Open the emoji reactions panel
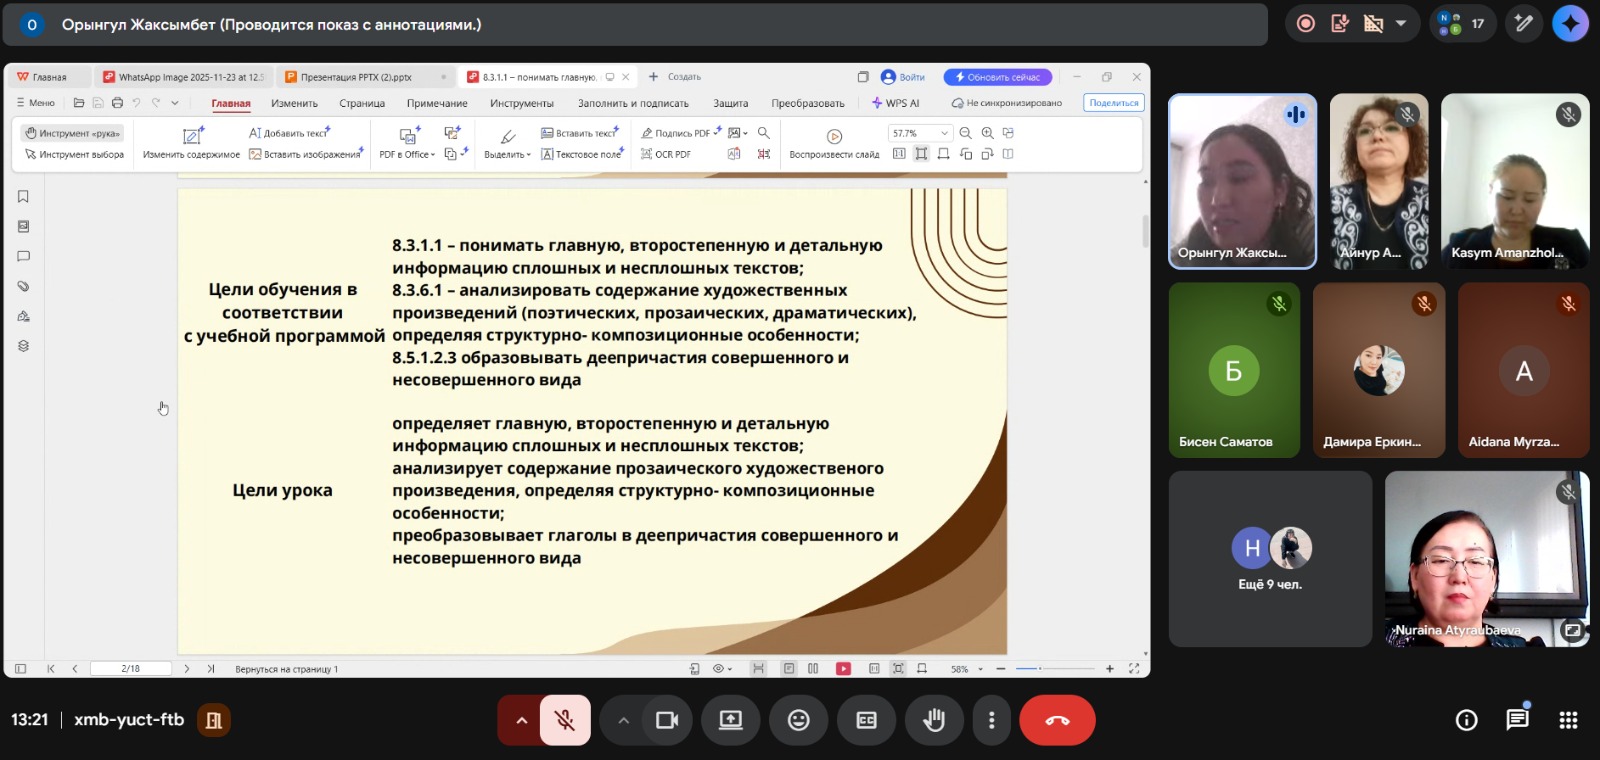The height and width of the screenshot is (760, 1600). click(798, 720)
